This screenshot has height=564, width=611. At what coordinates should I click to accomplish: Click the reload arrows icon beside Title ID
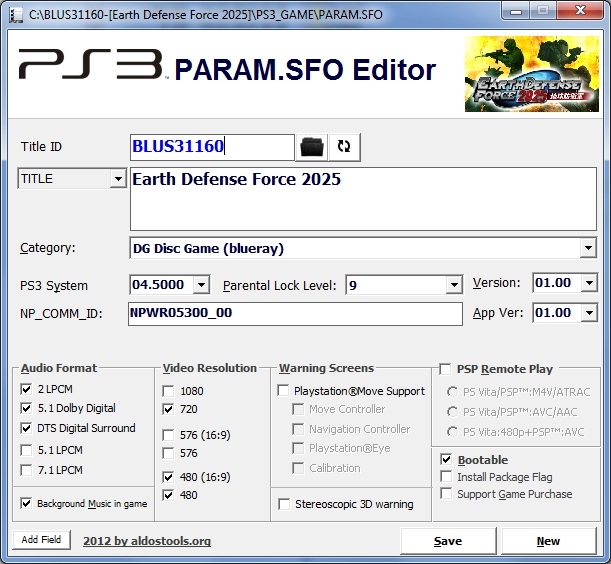coord(344,147)
